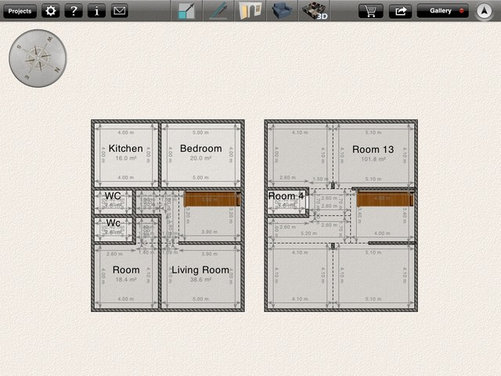This screenshot has height=376, width=501.
Task: Click Kitchen area value 16.0 m²
Action: (126, 158)
